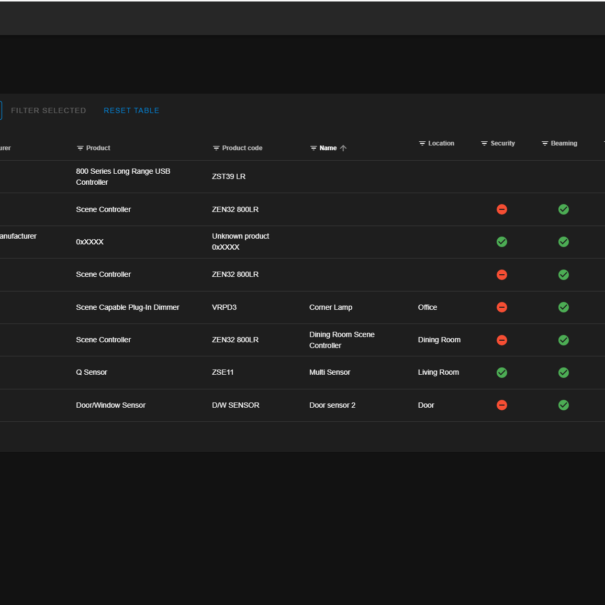605x605 pixels.
Task: Select the Q Sensor product row
Action: (x=91, y=372)
